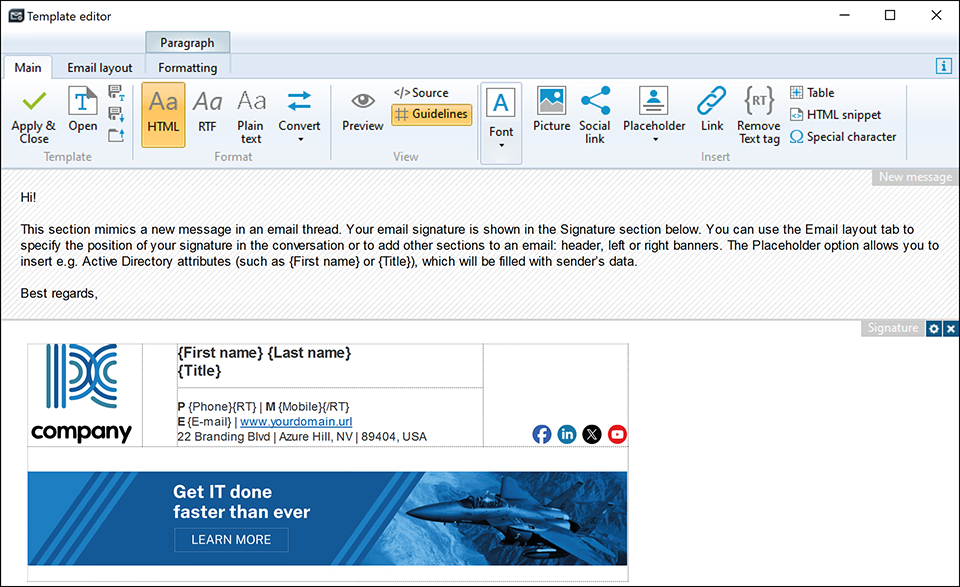Viewport: 960px width, 587px height.
Task: Add a Table to the signature
Action: pyautogui.click(x=812, y=92)
